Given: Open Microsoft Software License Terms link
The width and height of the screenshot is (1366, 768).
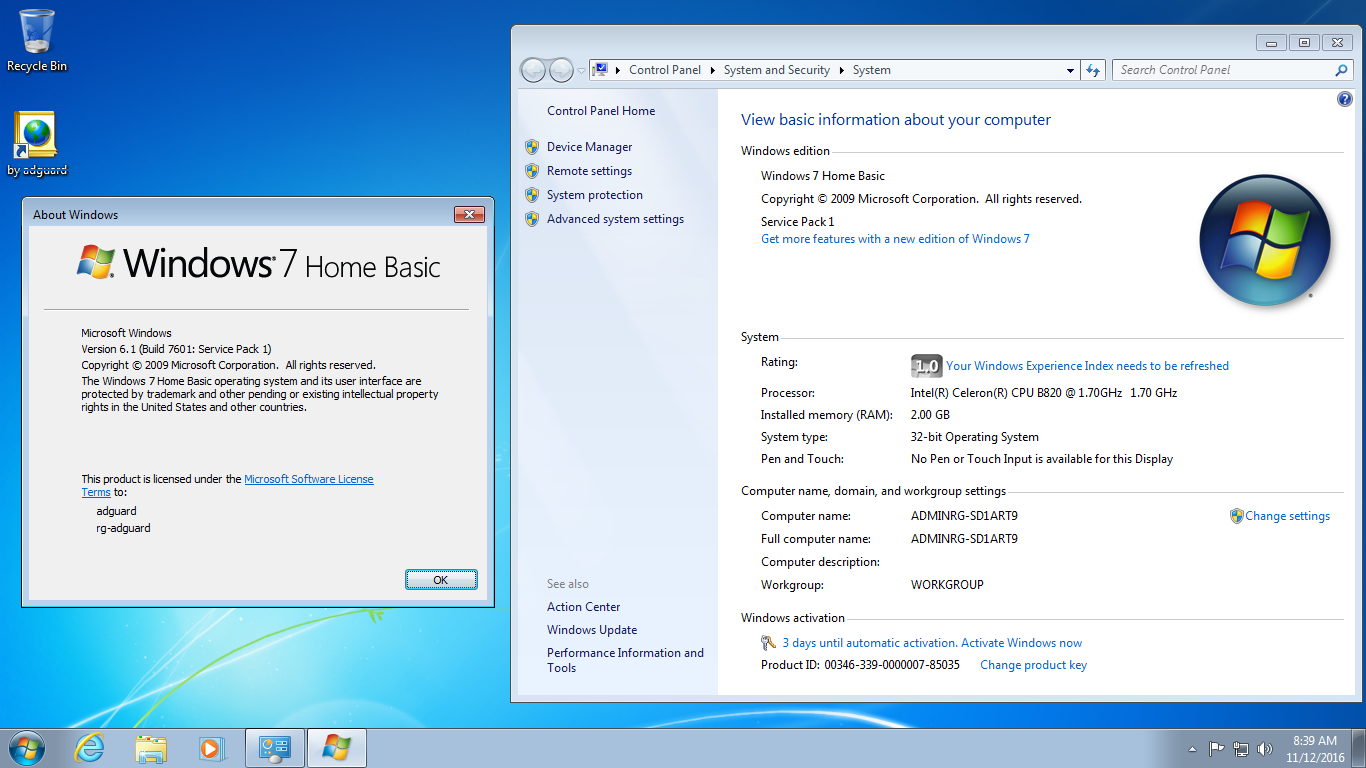Looking at the screenshot, I should point(309,479).
